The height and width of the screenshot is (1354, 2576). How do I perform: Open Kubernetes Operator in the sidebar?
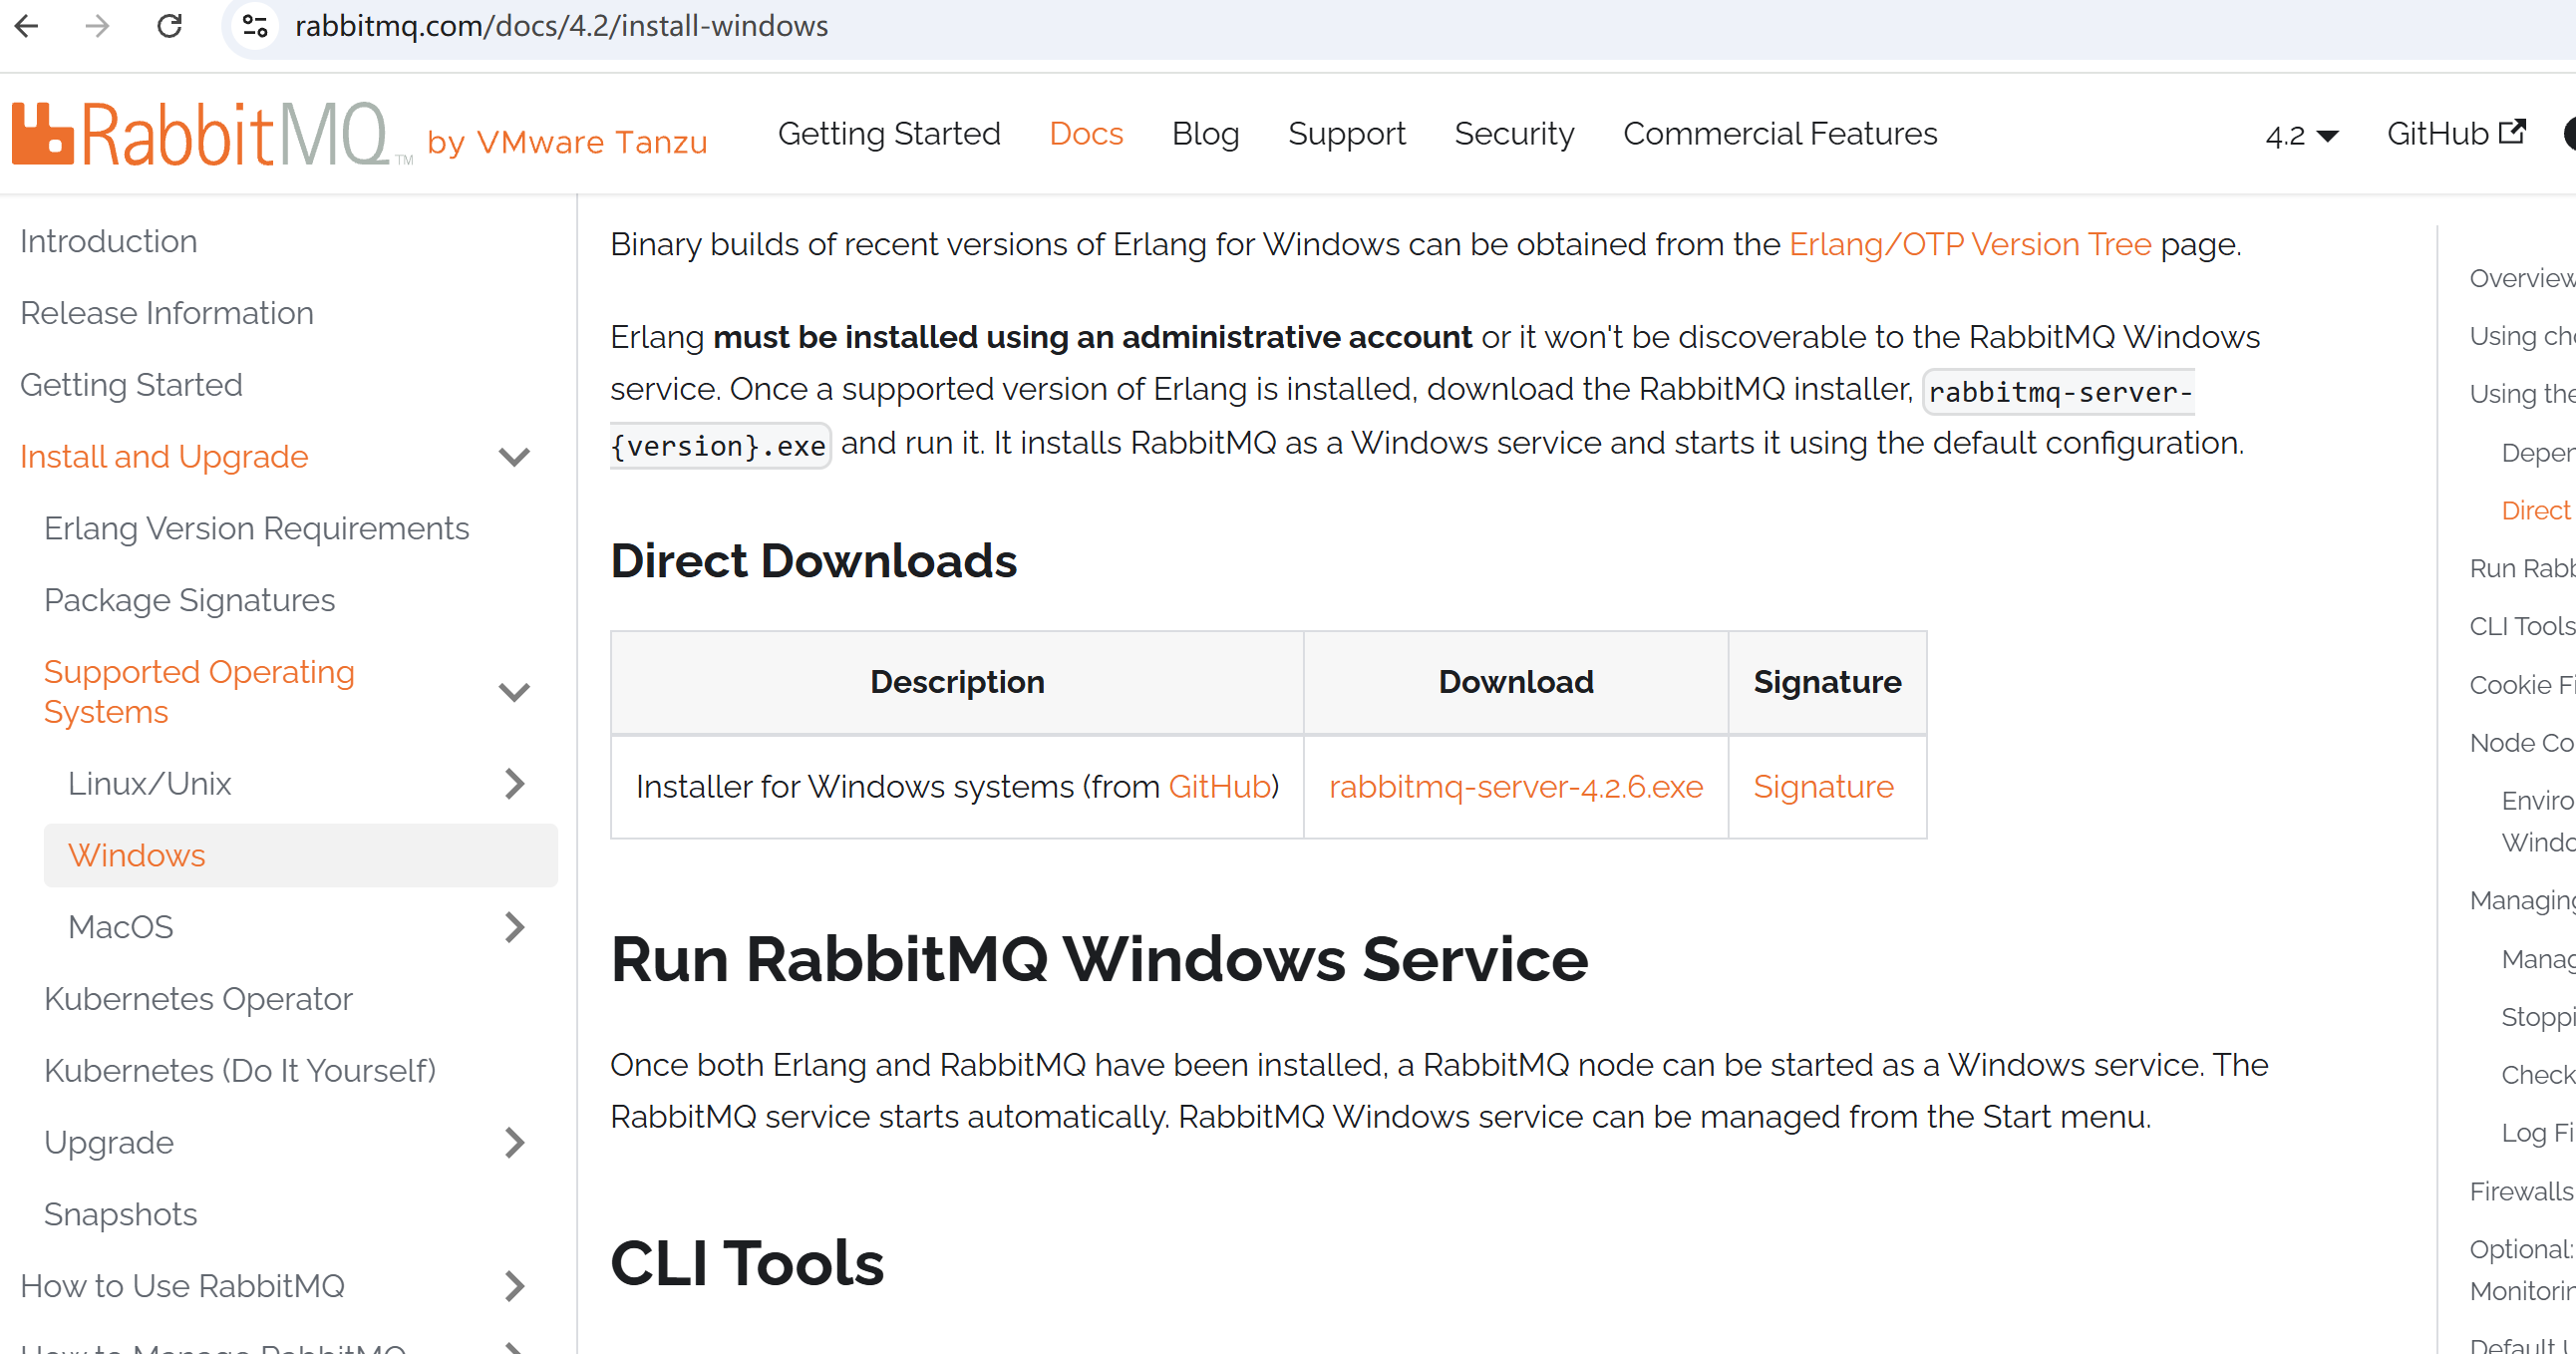tap(199, 999)
